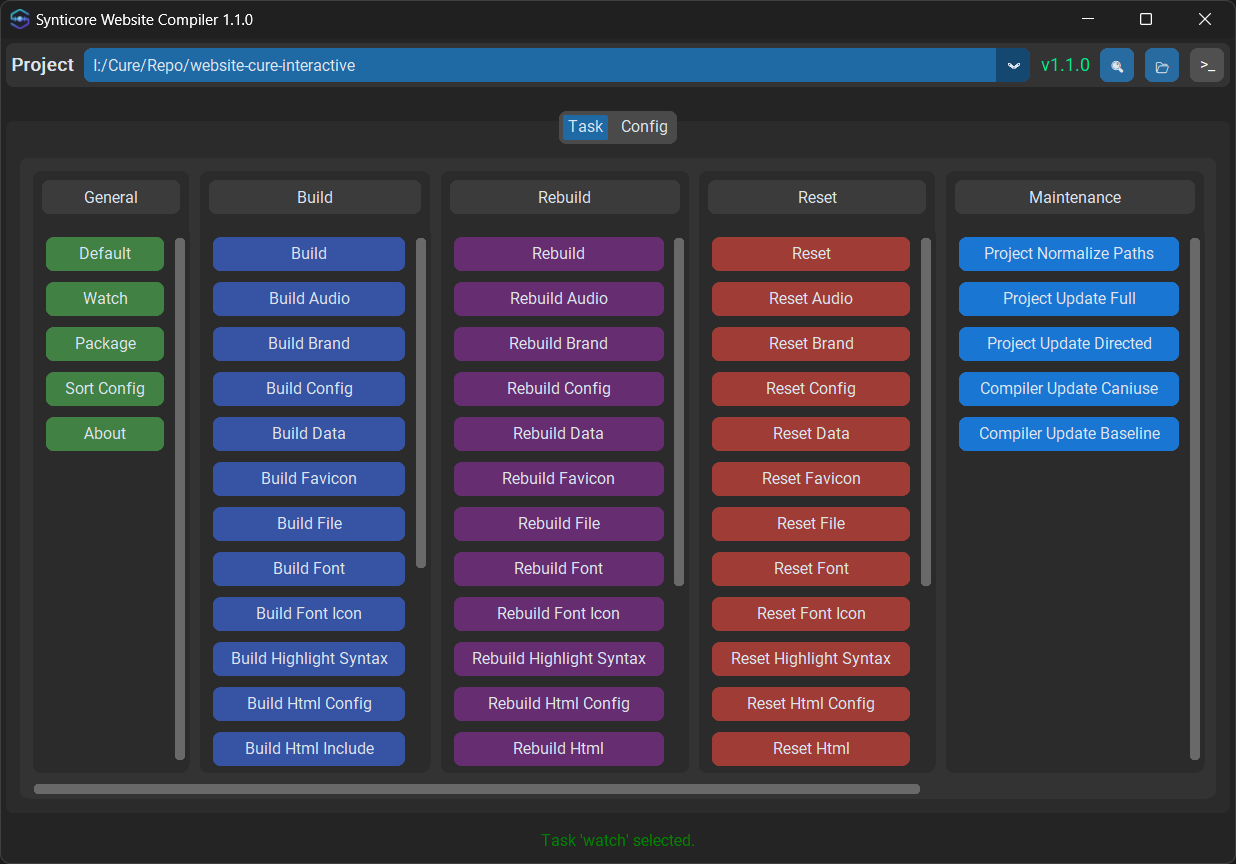Open the project folder browser icon
The width and height of the screenshot is (1236, 864).
(1162, 64)
